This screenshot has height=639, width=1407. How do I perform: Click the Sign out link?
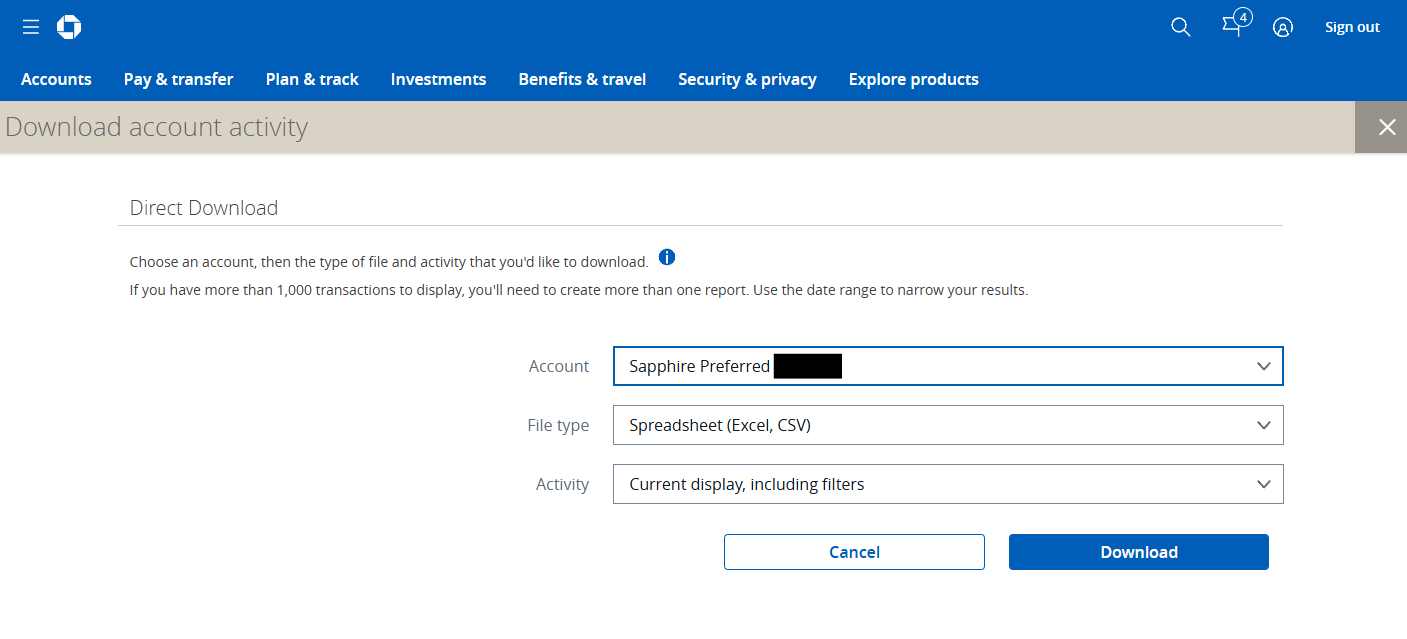[x=1352, y=27]
